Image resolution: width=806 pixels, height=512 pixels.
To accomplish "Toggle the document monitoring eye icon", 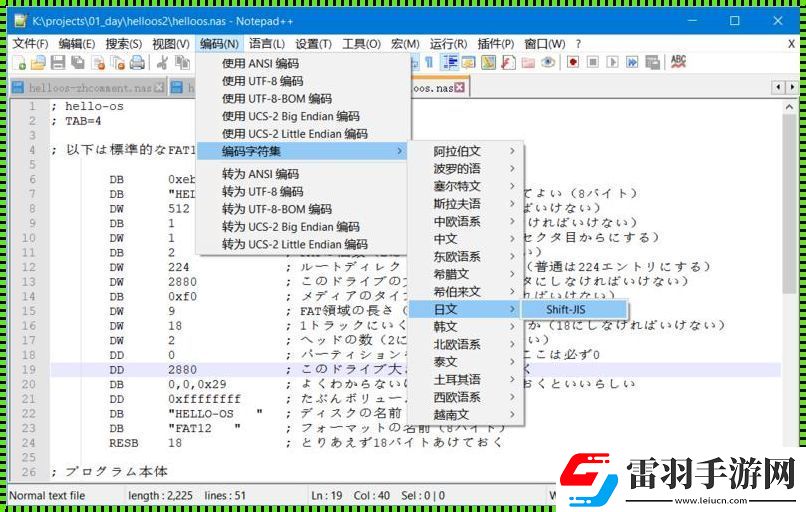I will (x=548, y=62).
